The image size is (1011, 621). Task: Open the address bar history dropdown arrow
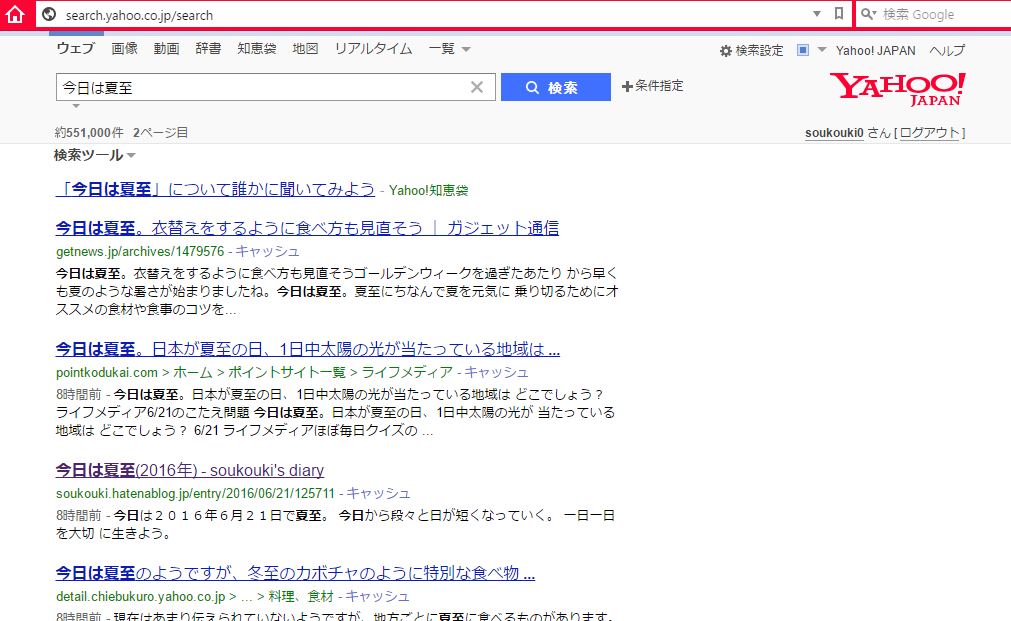point(816,14)
